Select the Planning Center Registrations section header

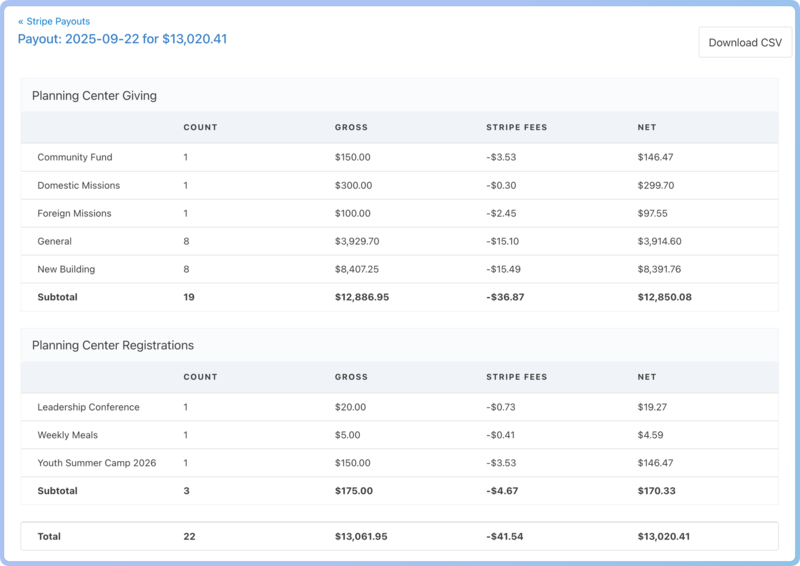coord(113,345)
